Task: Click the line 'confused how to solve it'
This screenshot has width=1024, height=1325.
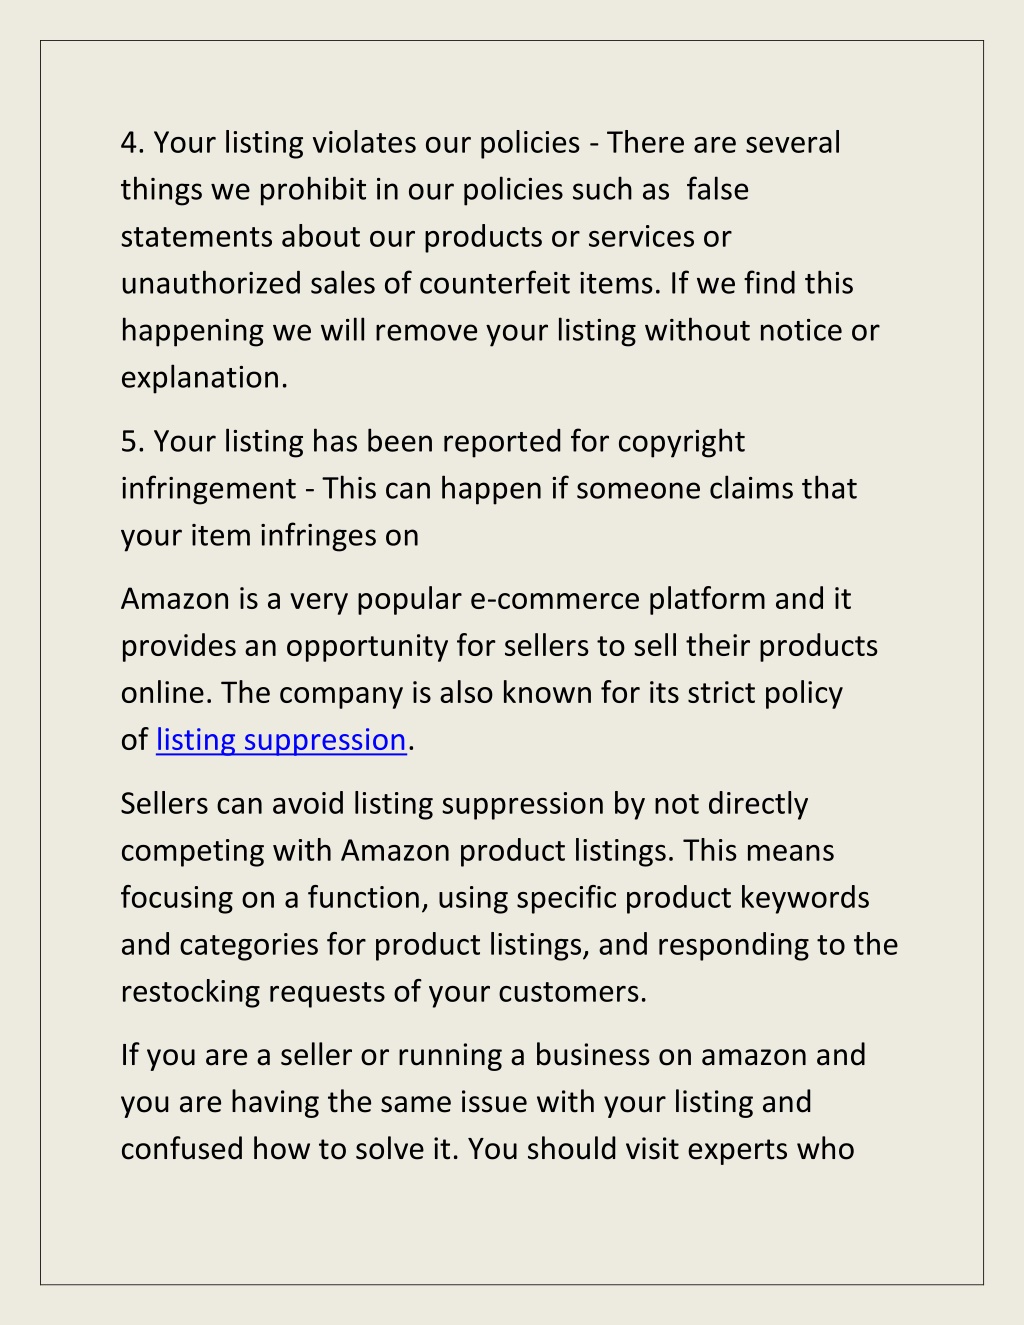Action: coord(287,1148)
